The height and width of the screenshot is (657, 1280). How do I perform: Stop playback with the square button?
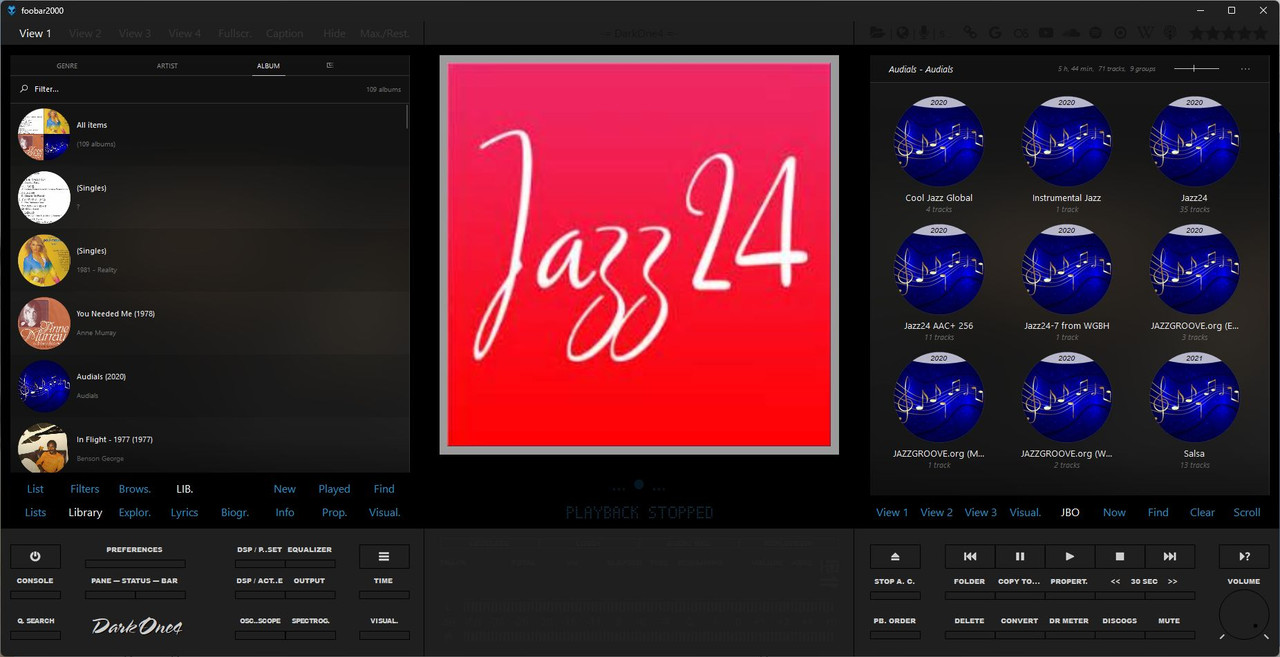coord(1120,556)
